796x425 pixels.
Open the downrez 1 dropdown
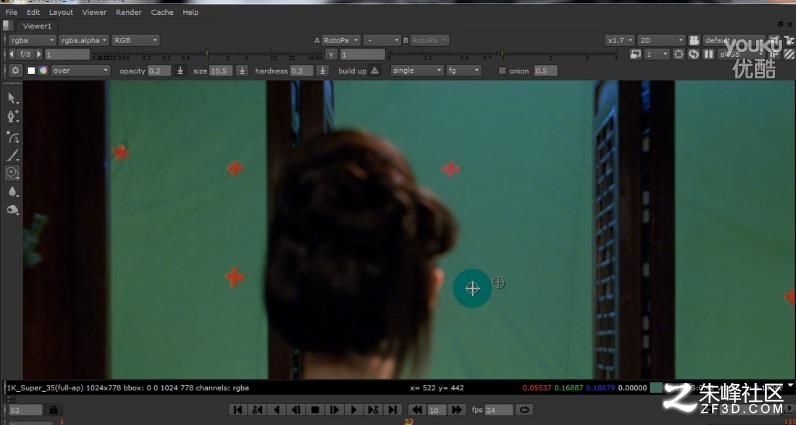click(x=657, y=54)
